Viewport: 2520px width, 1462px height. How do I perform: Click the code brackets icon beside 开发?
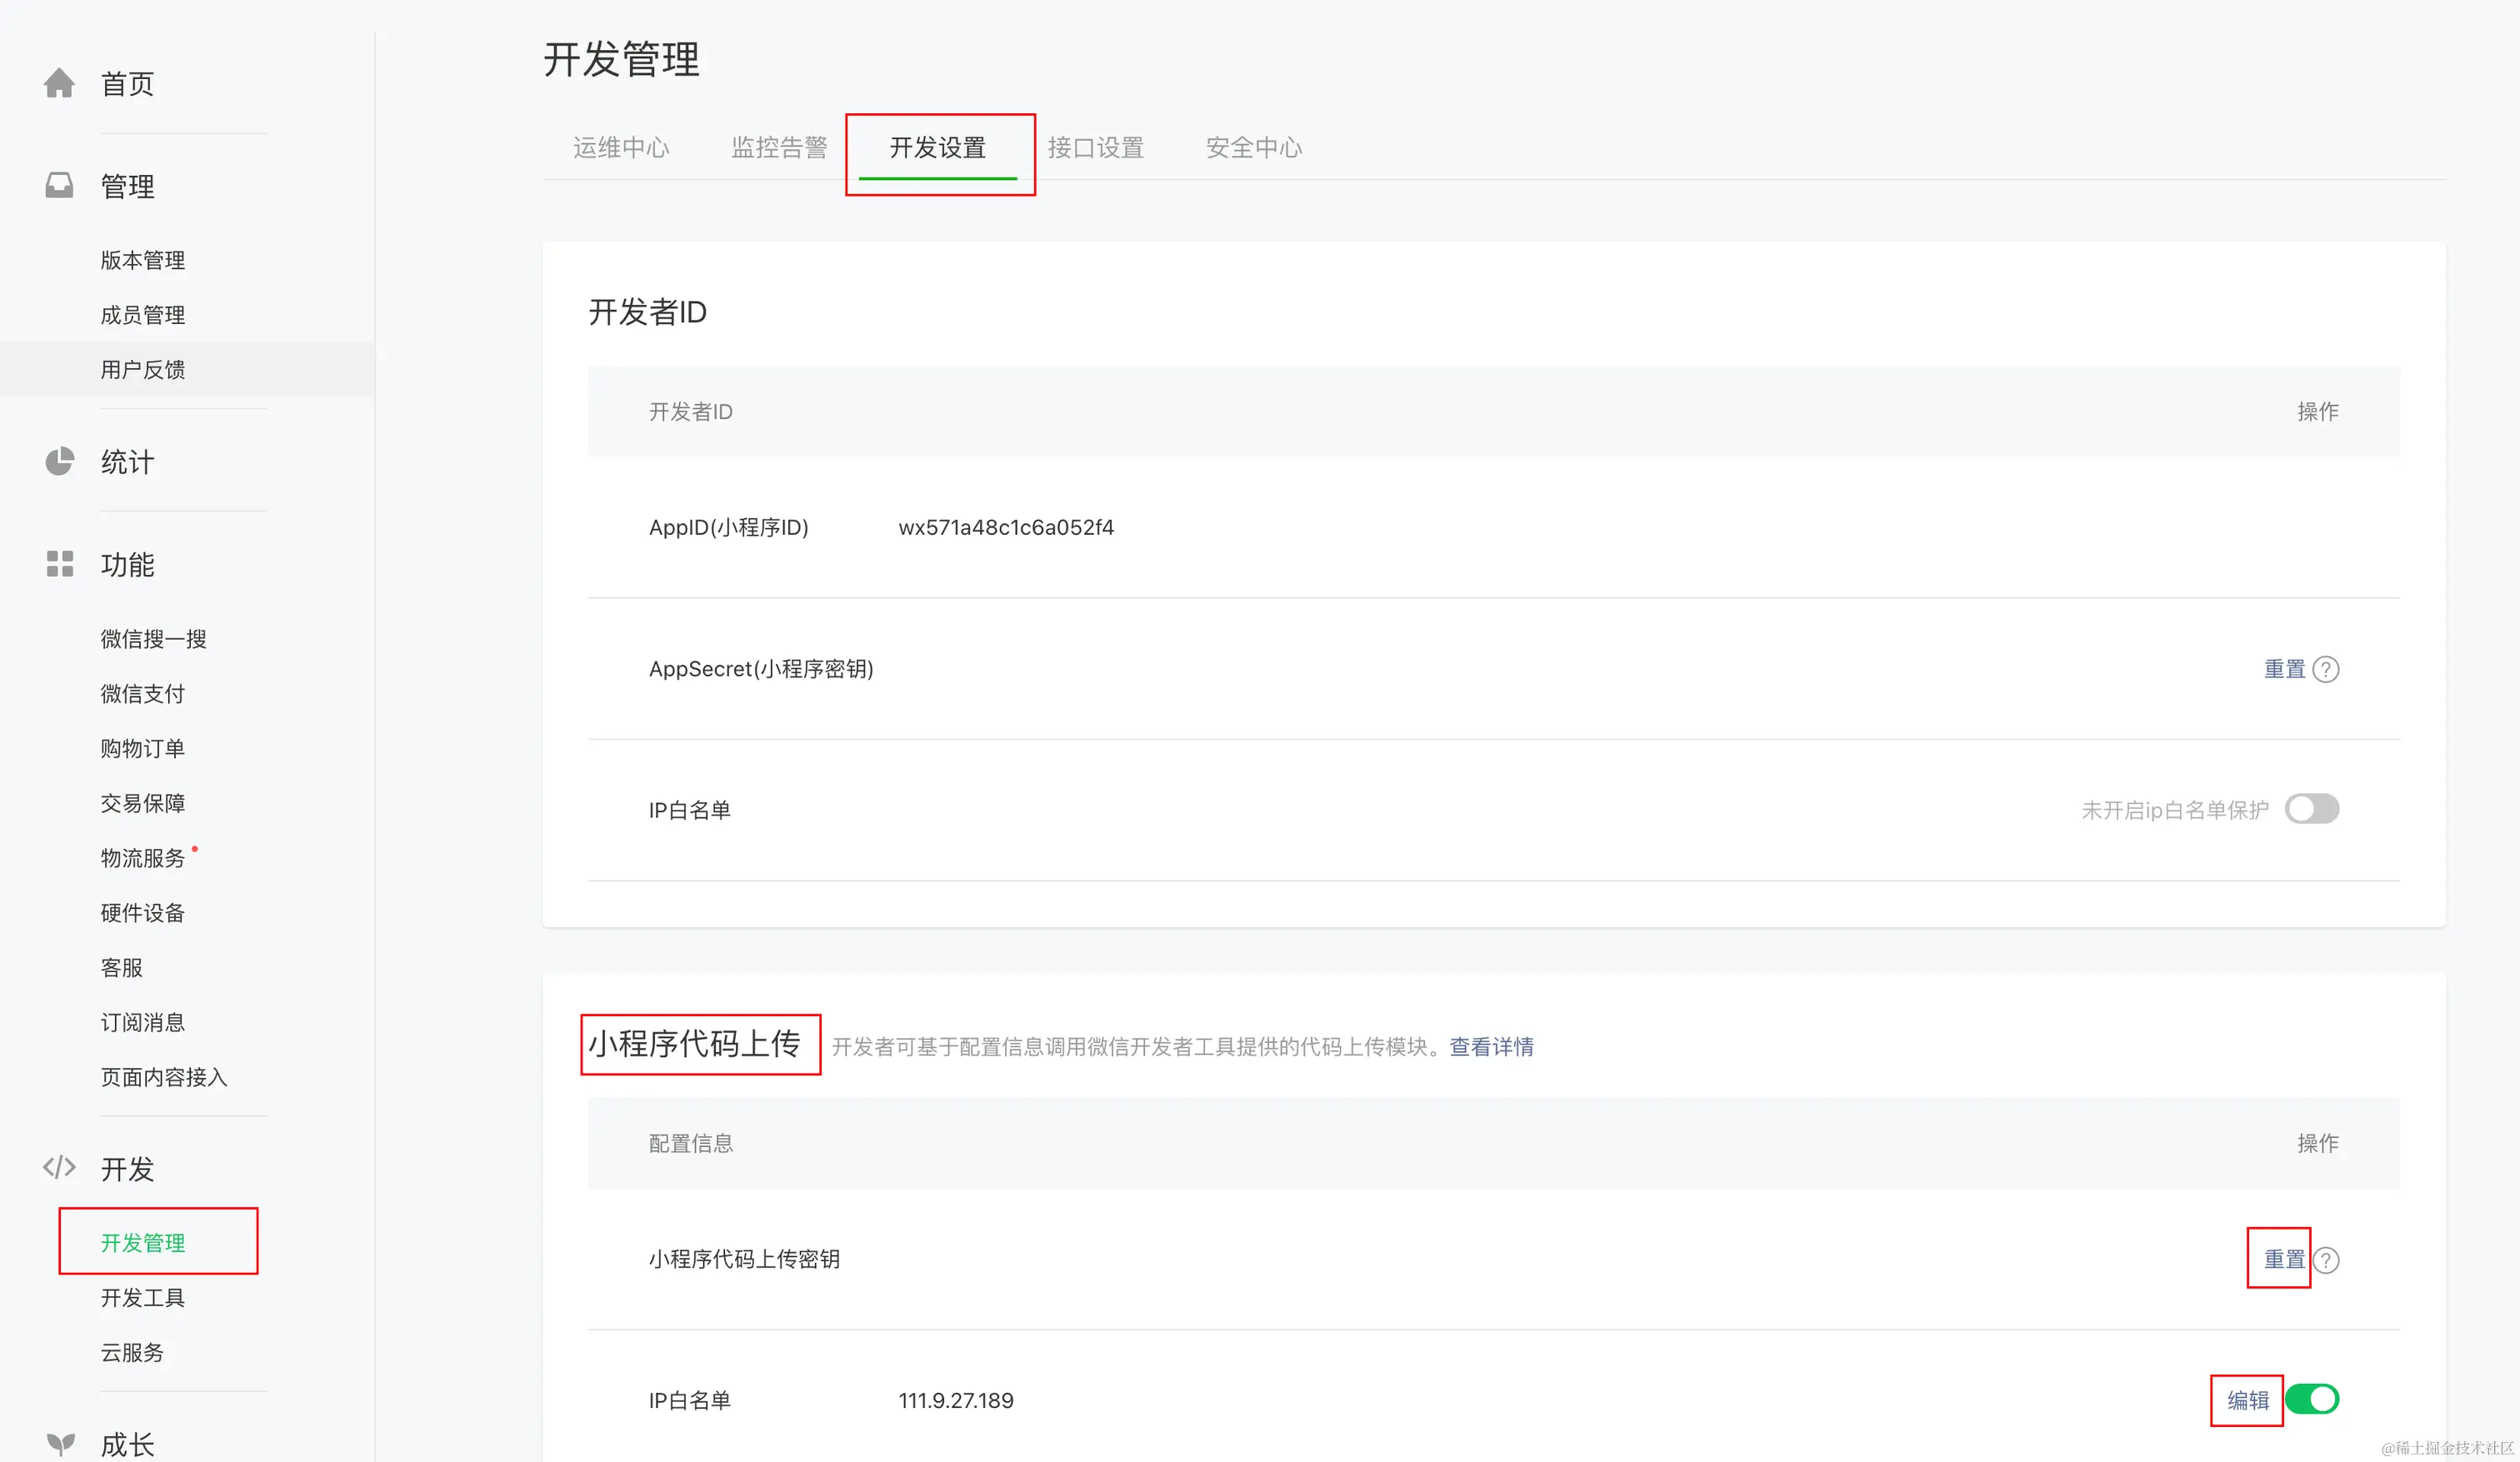click(x=59, y=1167)
